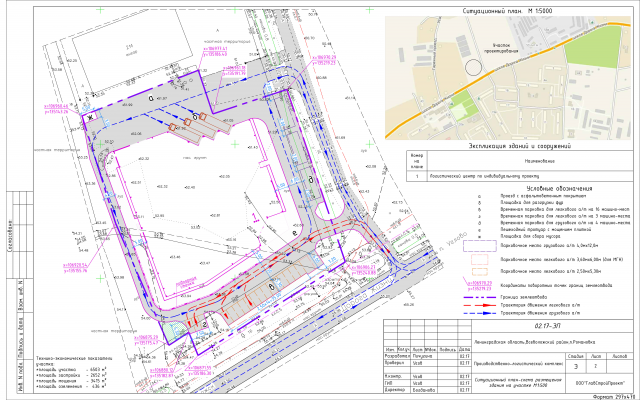Select coordinate label 'x=106976.29' near top of plan
This screenshot has width=640, height=400.
coord(324,58)
